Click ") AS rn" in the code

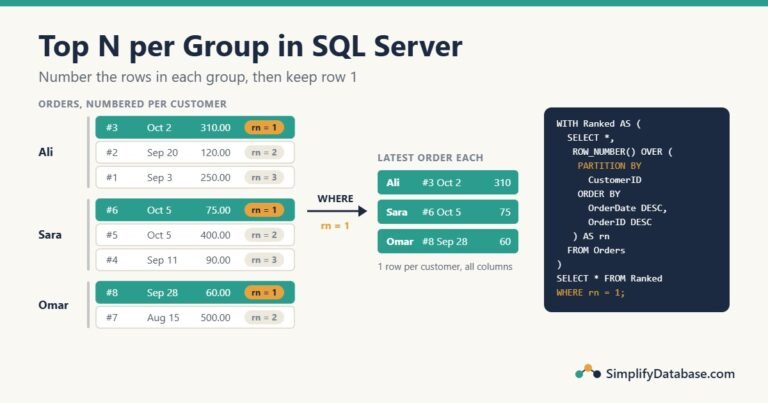click(x=591, y=236)
